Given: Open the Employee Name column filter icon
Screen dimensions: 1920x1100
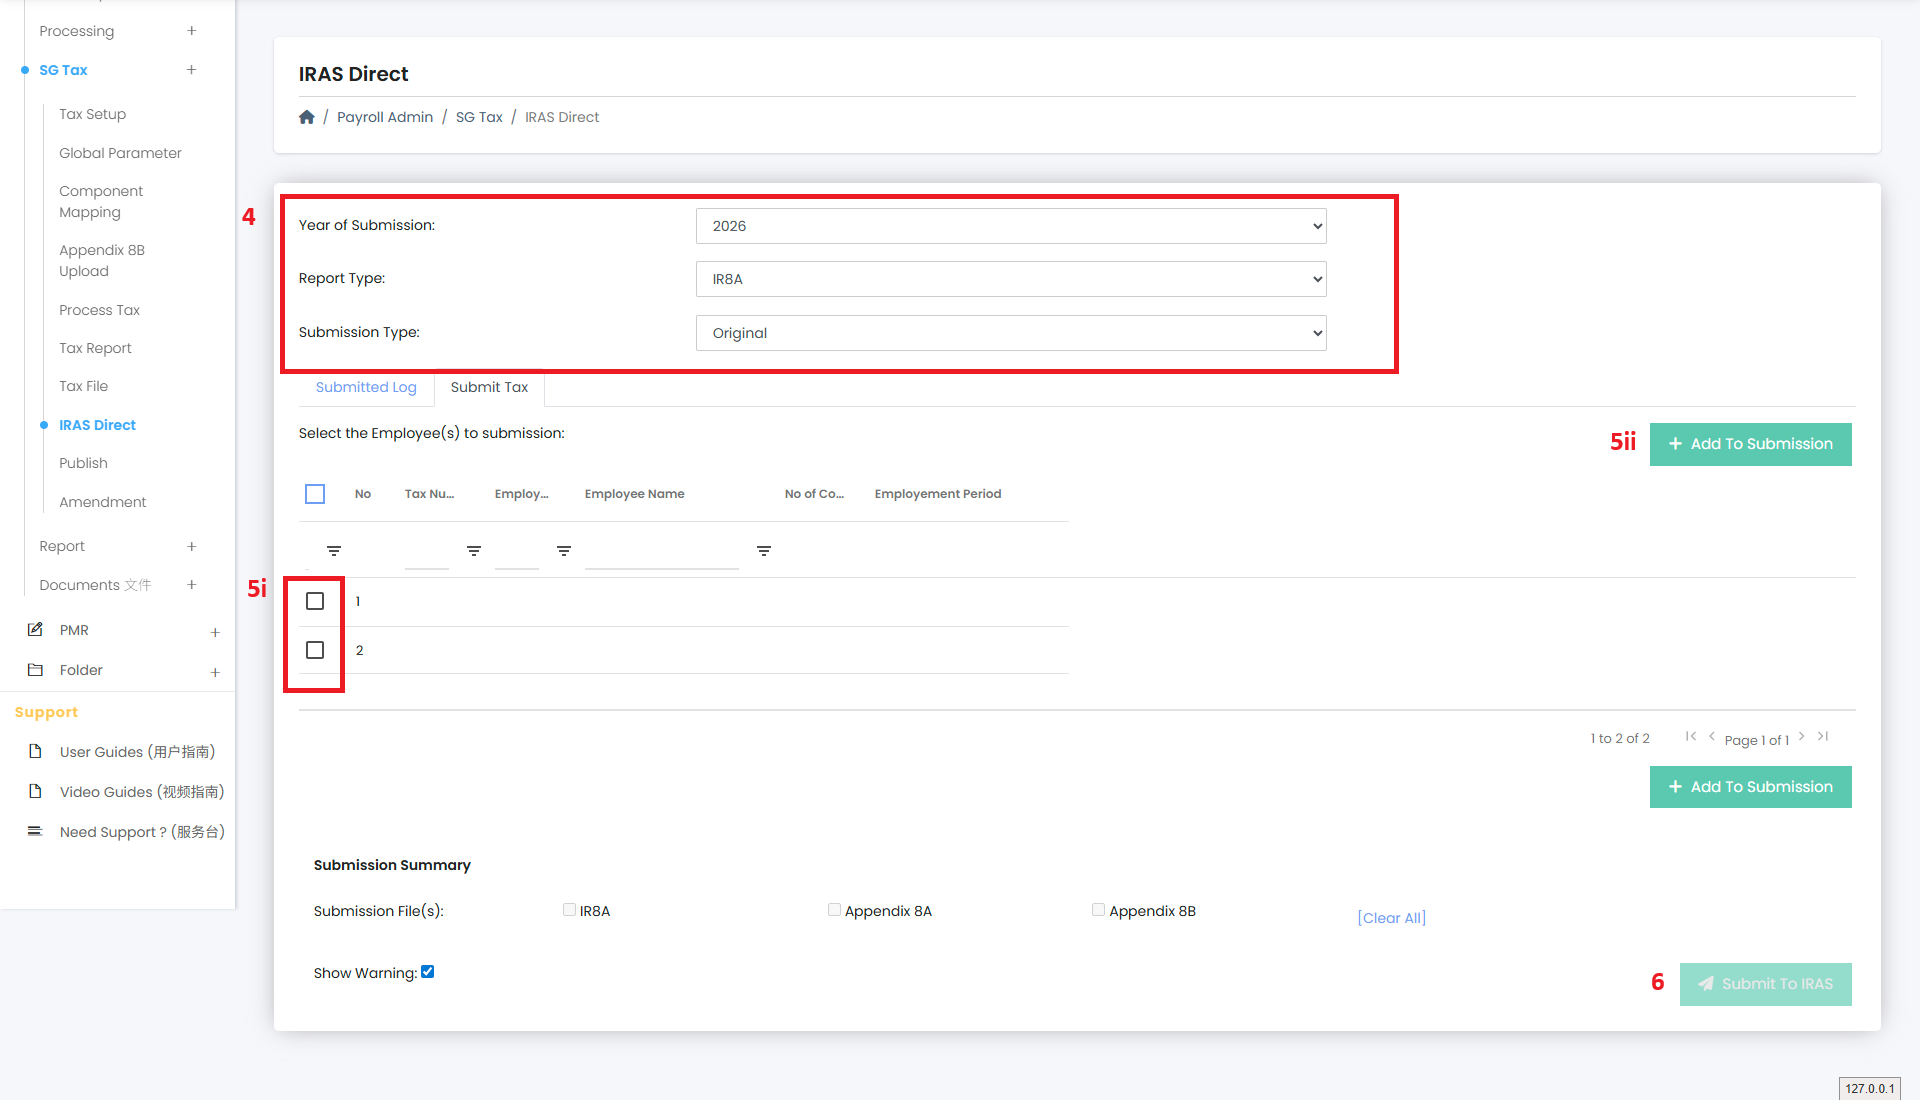Looking at the screenshot, I should tap(764, 551).
